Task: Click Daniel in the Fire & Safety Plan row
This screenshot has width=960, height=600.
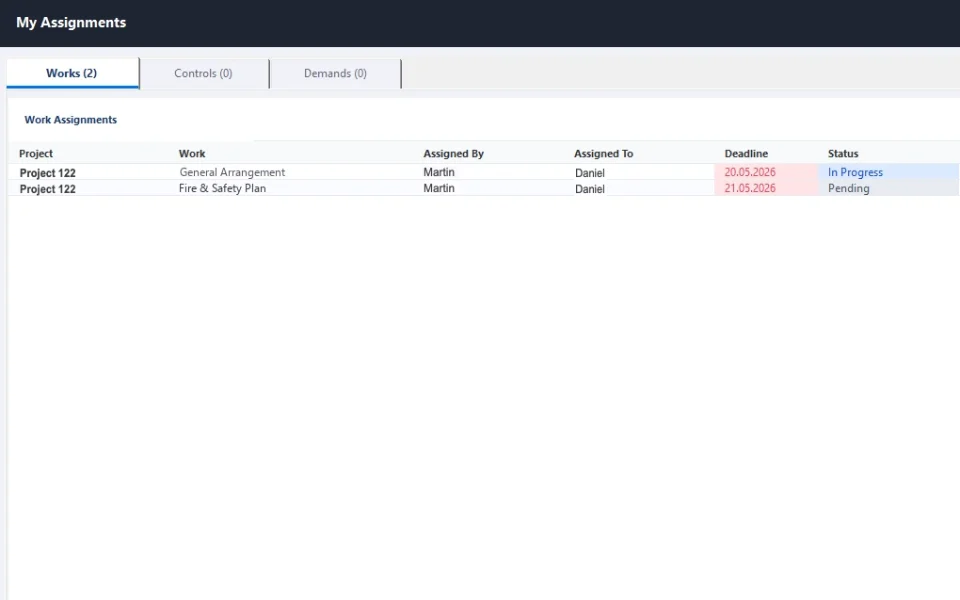Action: (x=590, y=189)
